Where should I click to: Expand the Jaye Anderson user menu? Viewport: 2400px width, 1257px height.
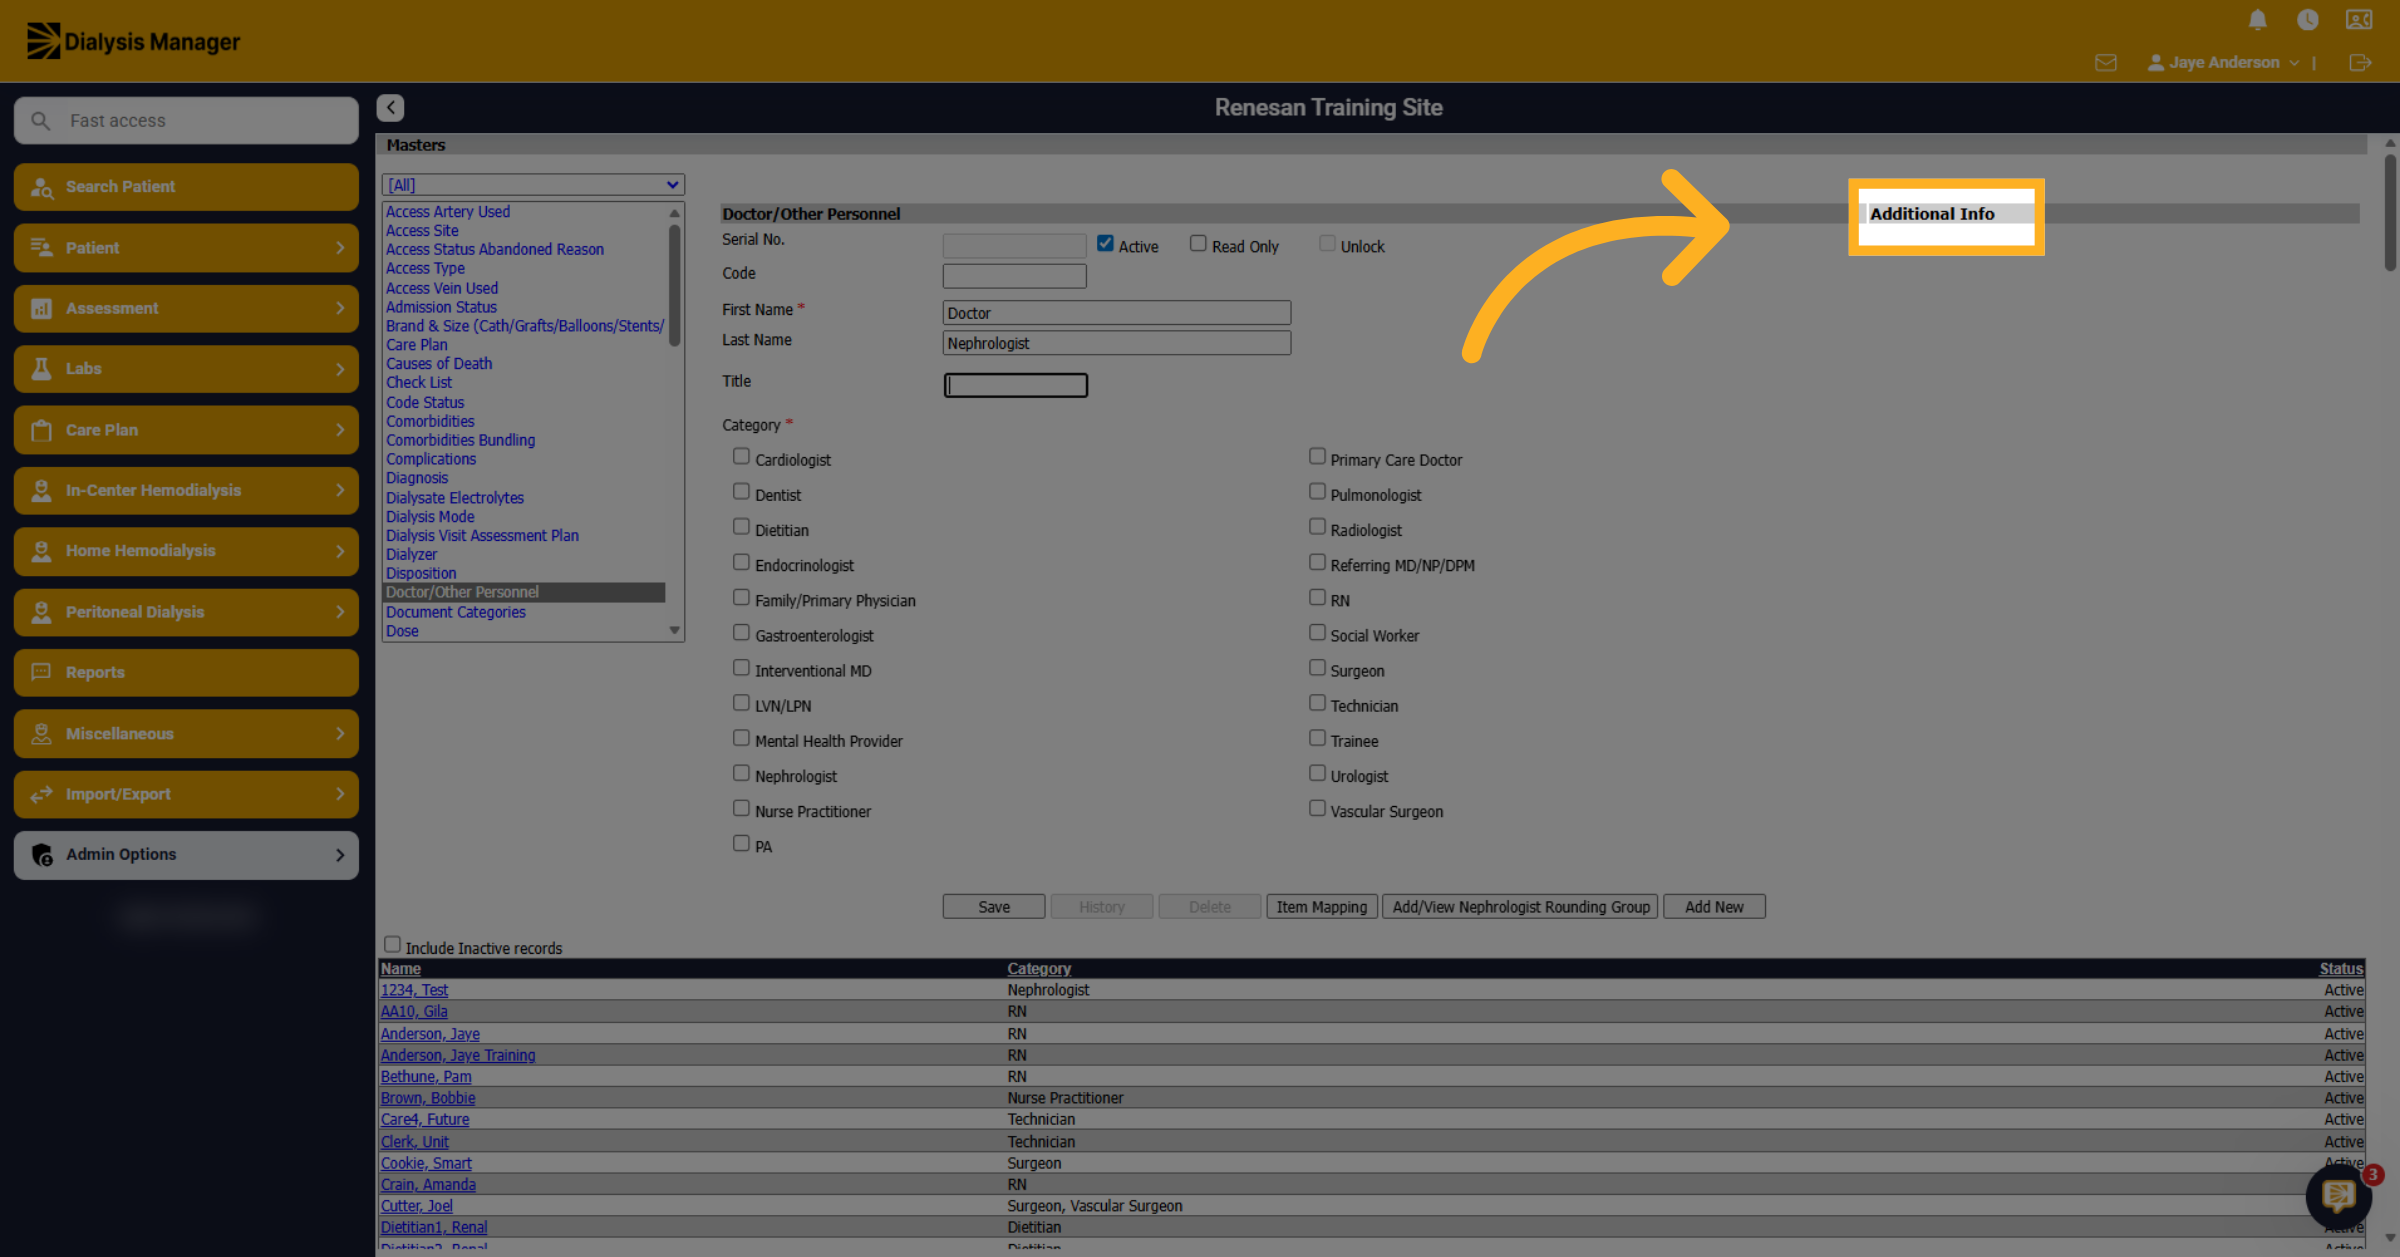(2224, 62)
